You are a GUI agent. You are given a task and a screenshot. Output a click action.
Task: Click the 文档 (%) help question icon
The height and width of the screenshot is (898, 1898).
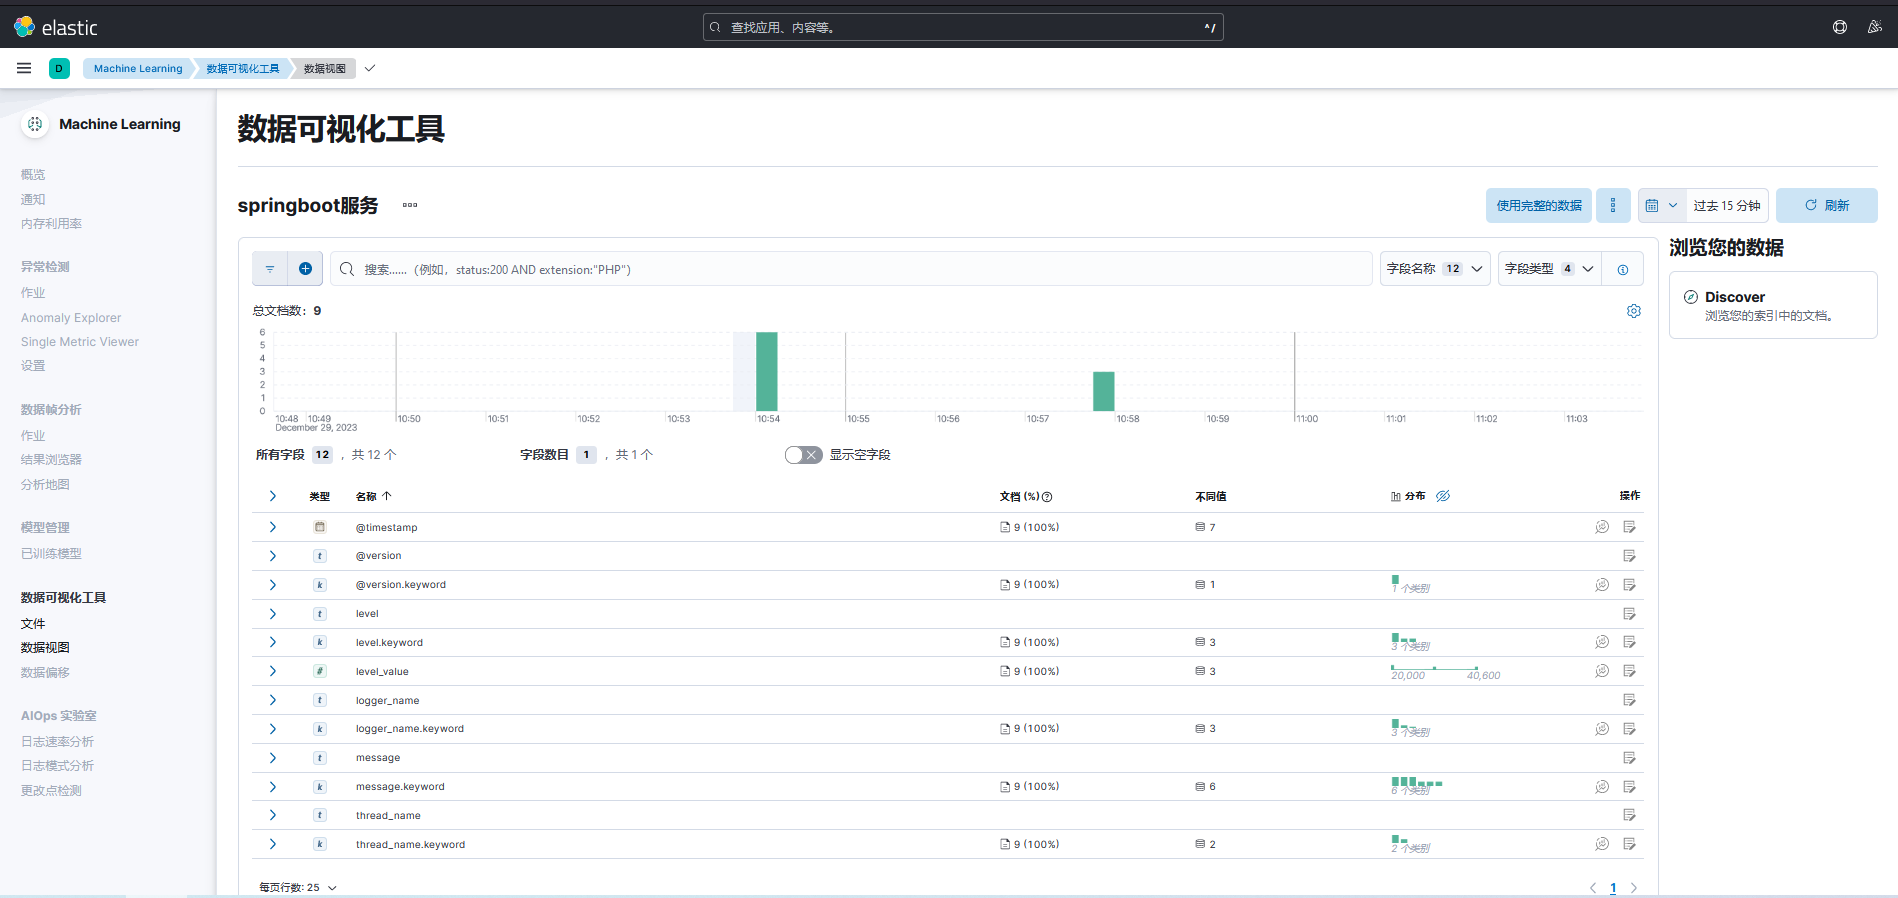pos(1047,496)
